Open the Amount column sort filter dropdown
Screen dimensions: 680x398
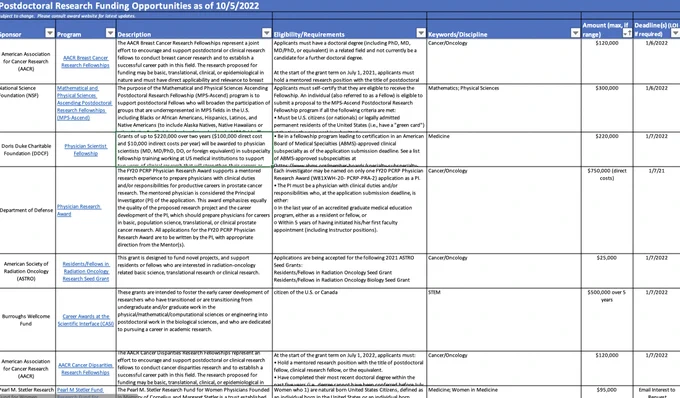coord(627,33)
